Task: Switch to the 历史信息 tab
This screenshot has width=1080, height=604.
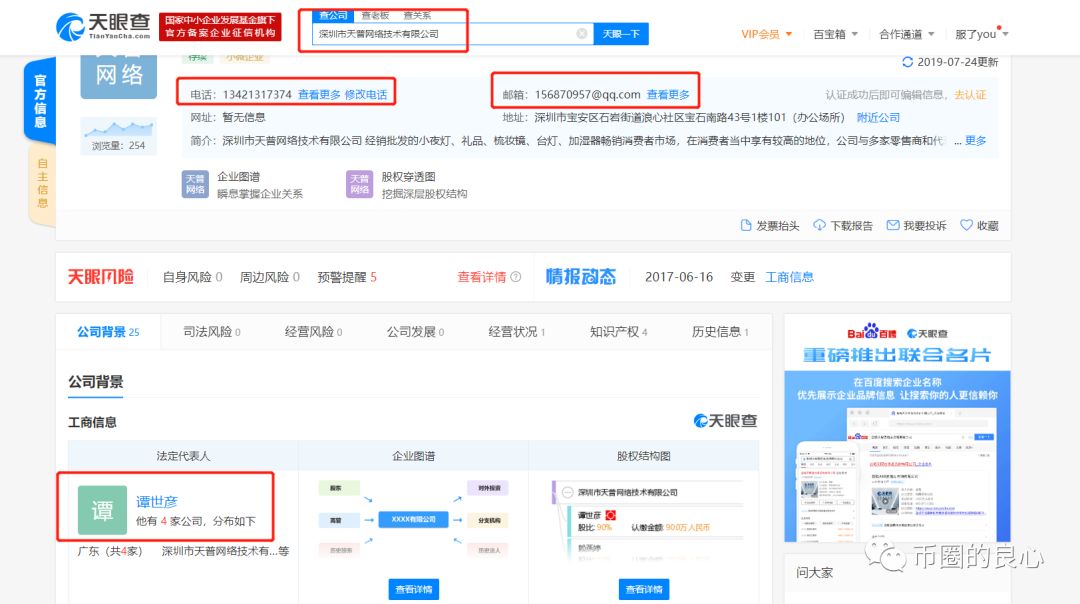Action: 720,332
